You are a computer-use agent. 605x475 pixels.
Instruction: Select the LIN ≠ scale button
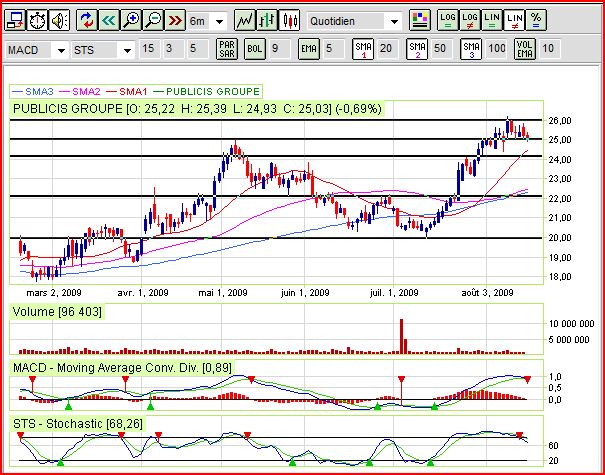pyautogui.click(x=514, y=20)
